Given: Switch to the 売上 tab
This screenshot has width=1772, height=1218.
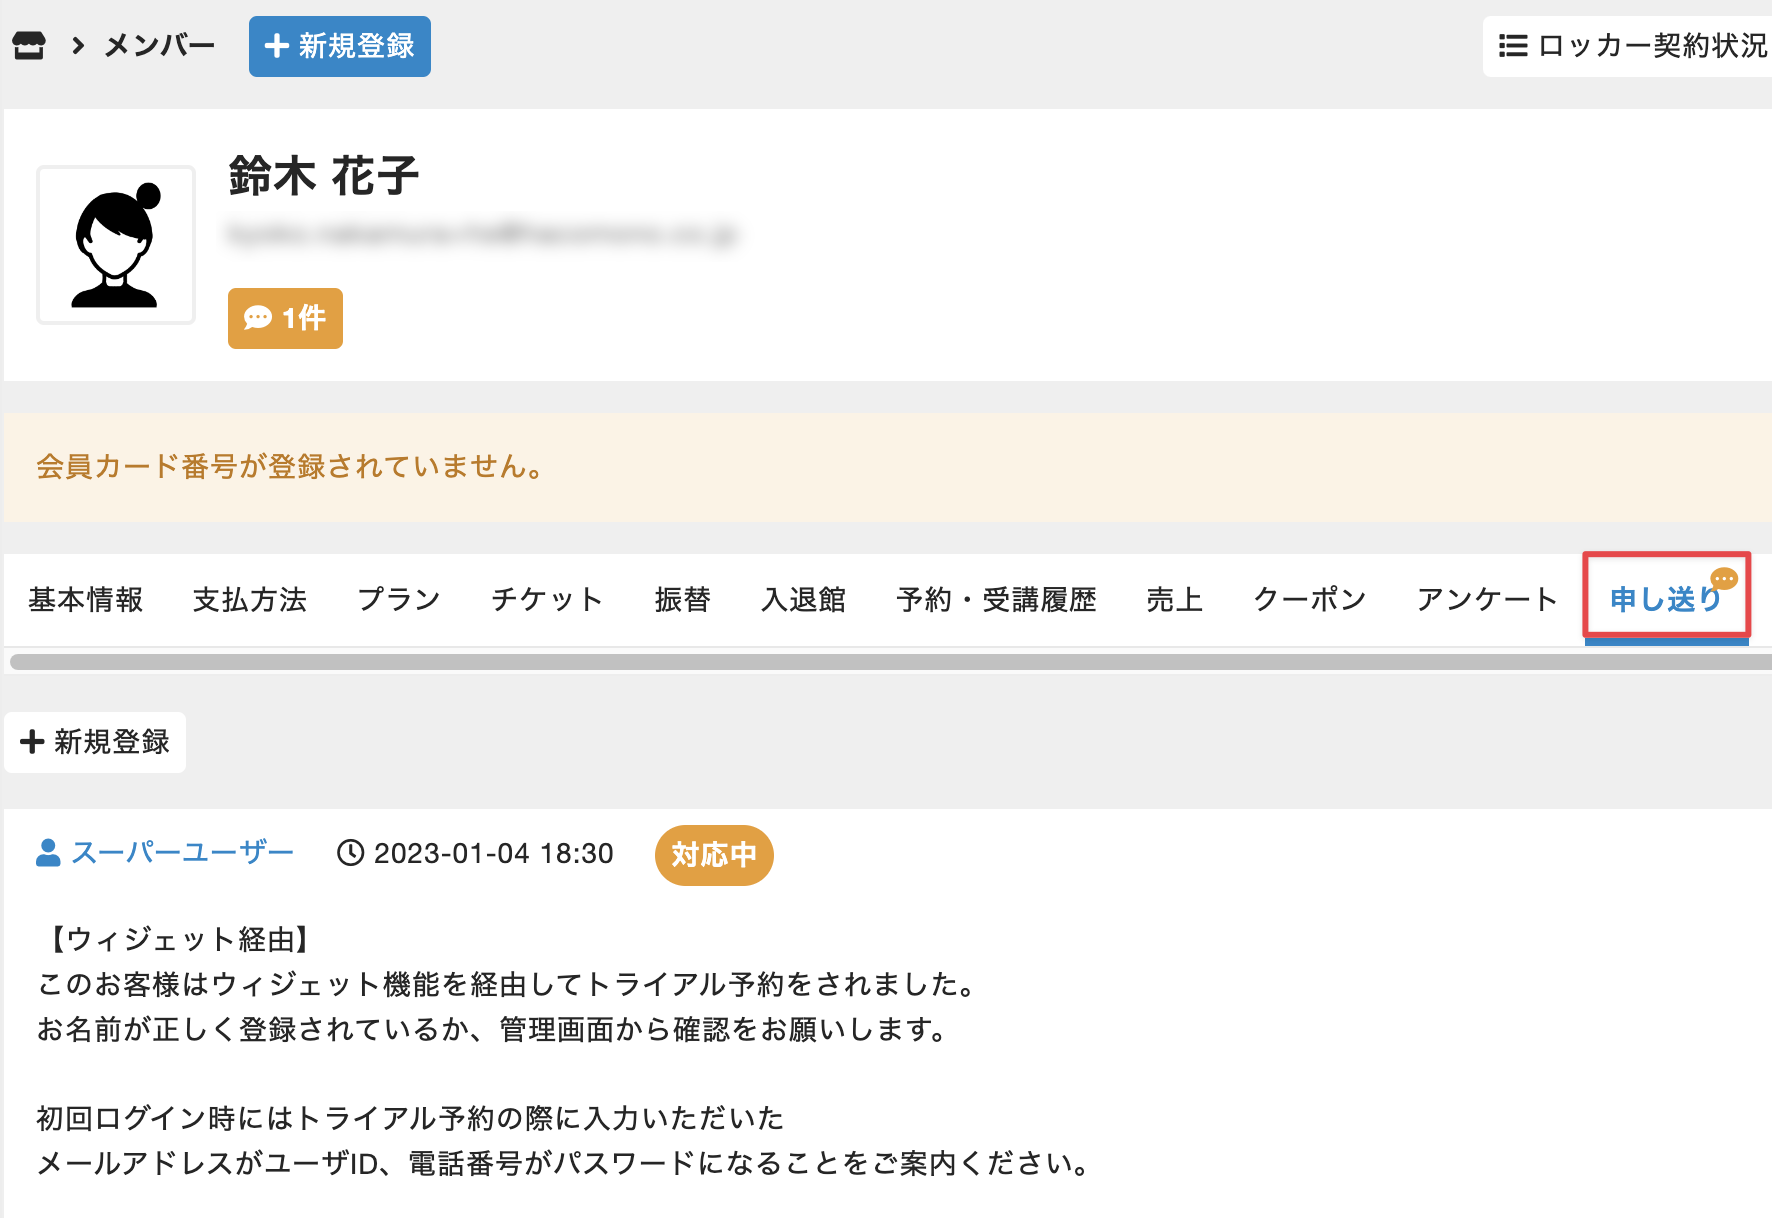Looking at the screenshot, I should coord(1175,600).
